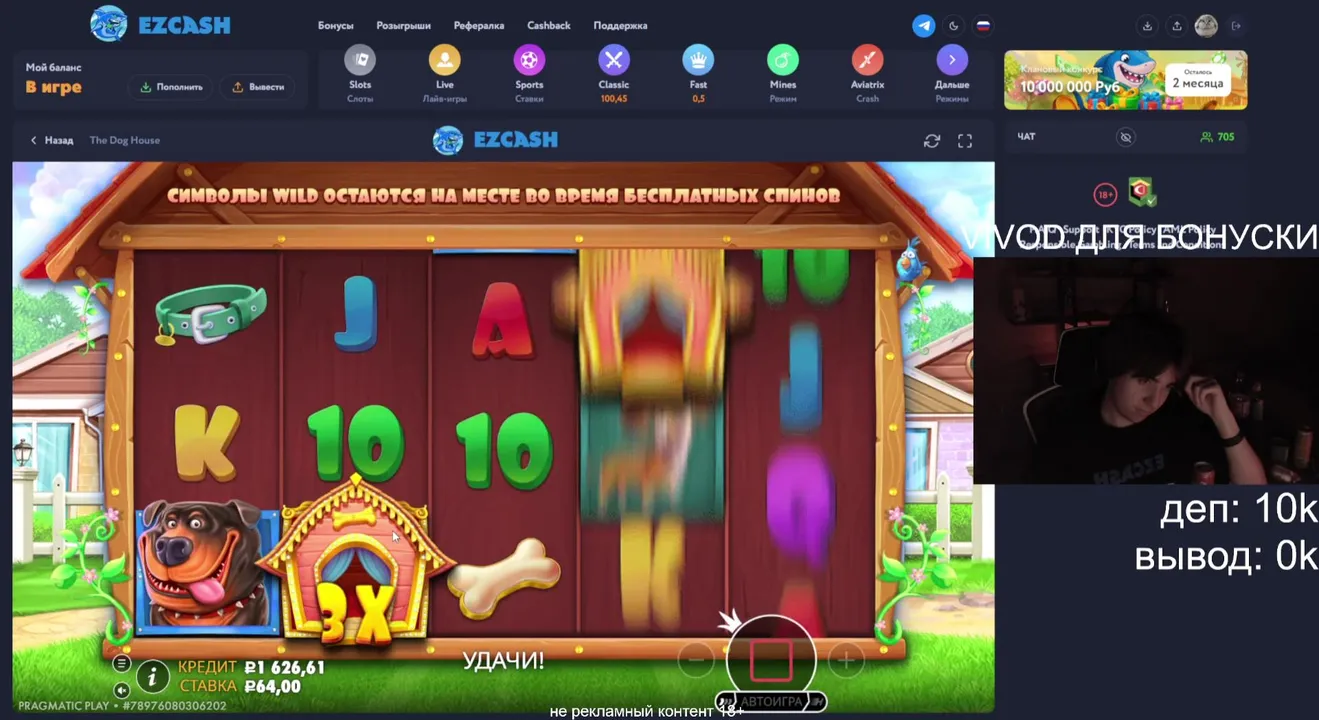Toggle dark mode moon icon
1319x720 pixels.
954,26
